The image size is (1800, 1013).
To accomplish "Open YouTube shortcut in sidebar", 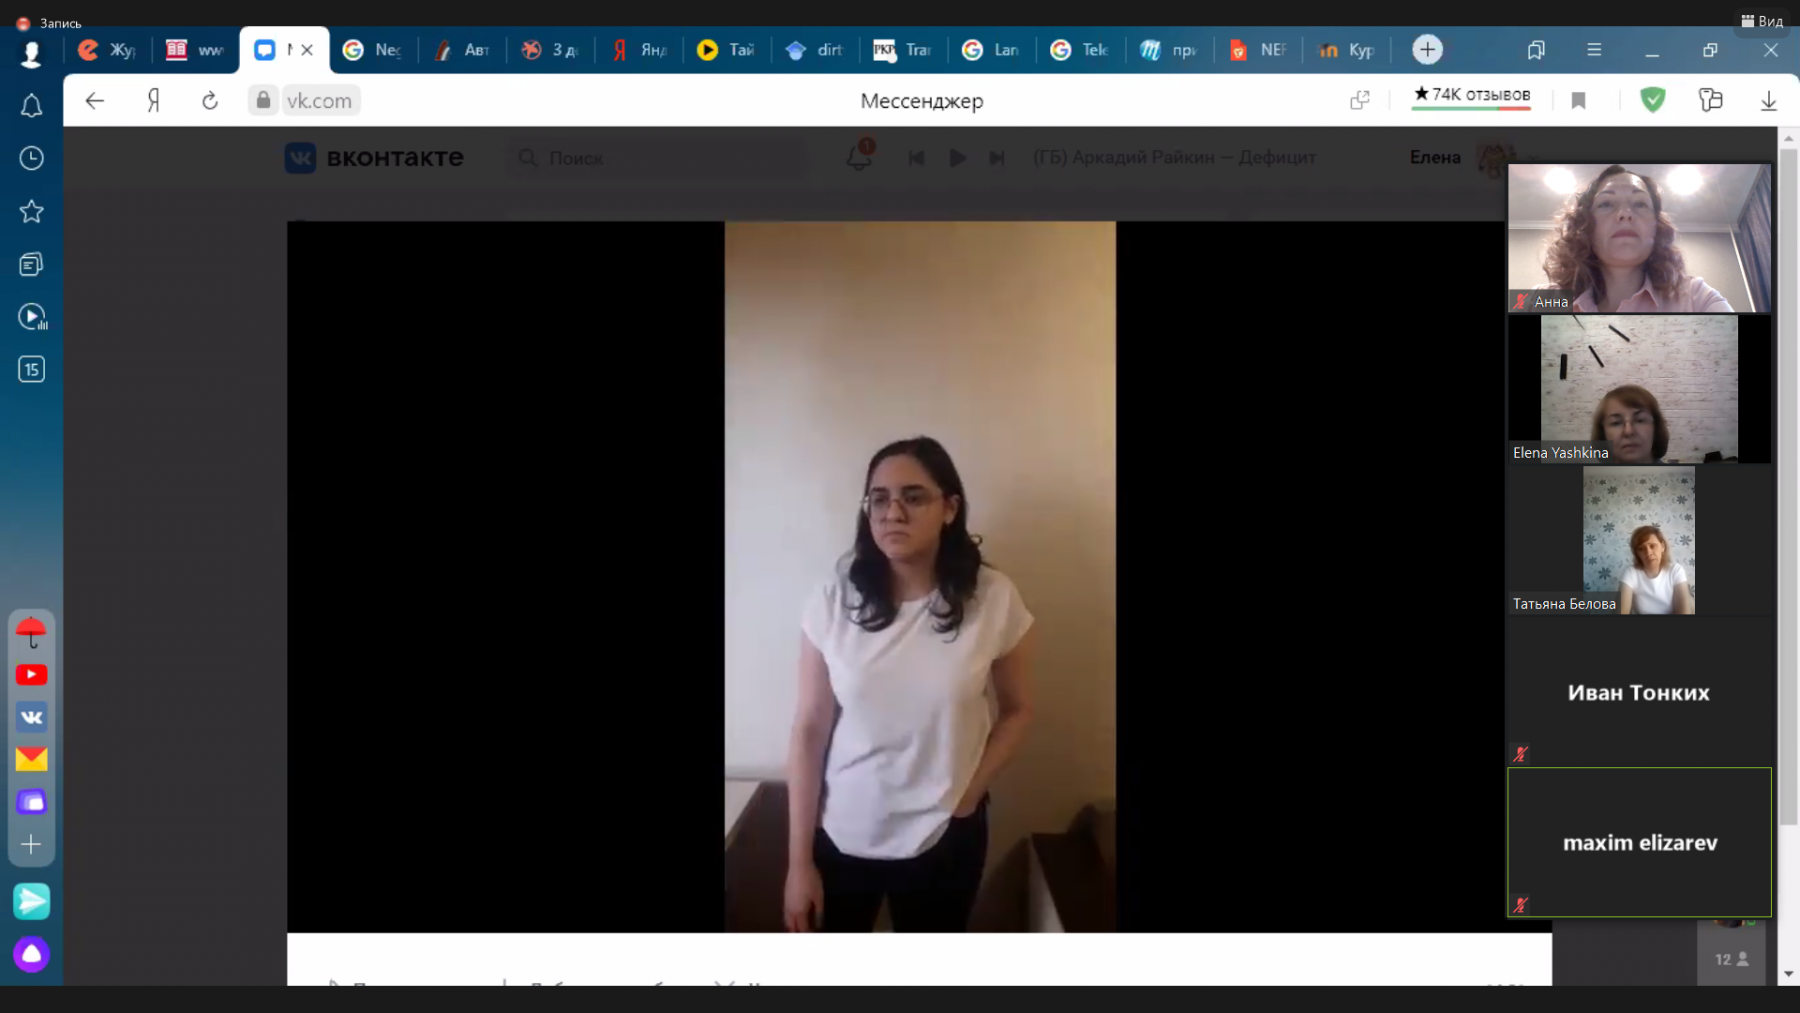I will pos(31,675).
